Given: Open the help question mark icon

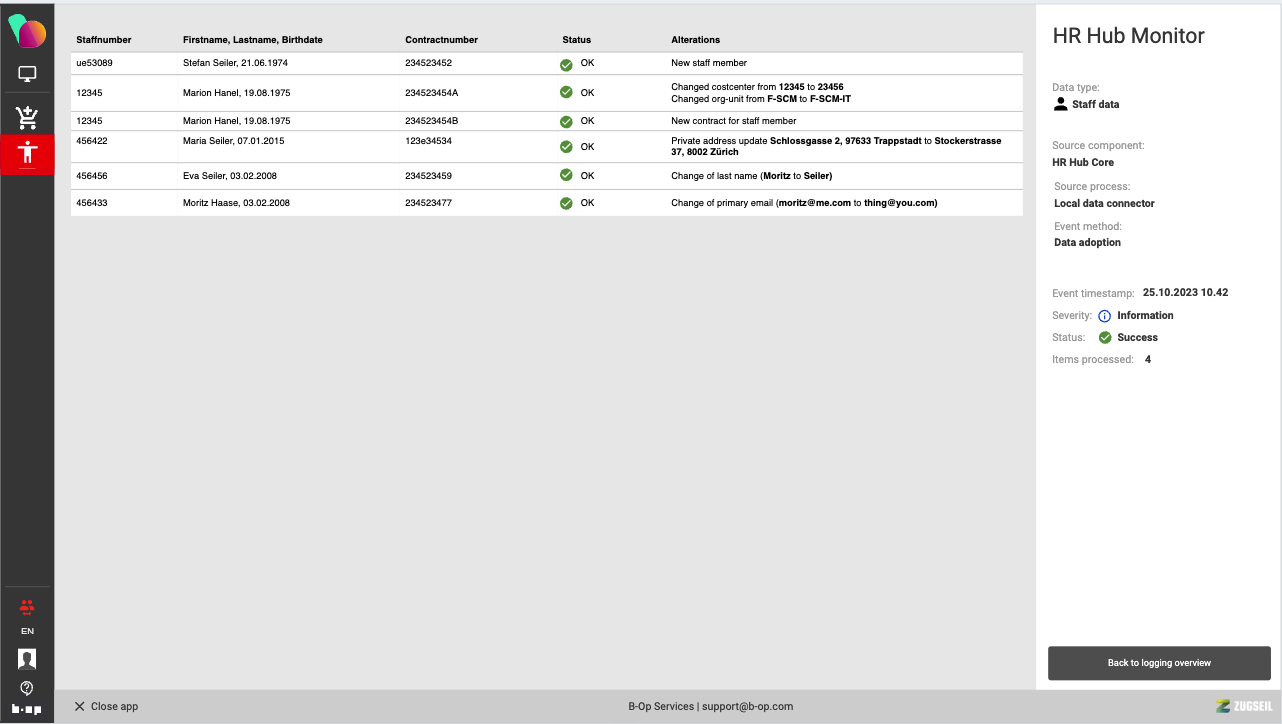Looking at the screenshot, I should 27,687.
